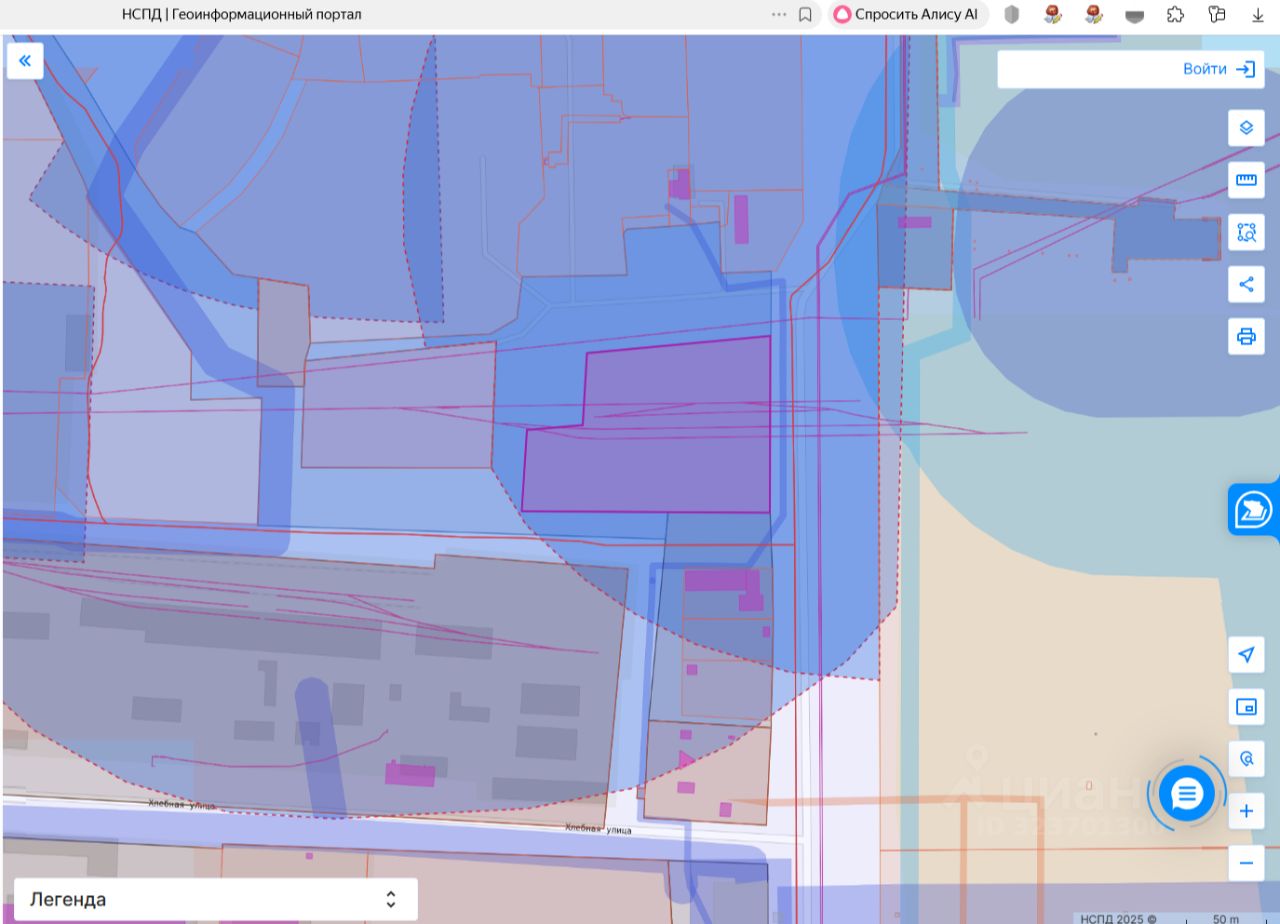Select the ruler measurement tool
Viewport: 1280px width, 924px height.
click(x=1246, y=180)
